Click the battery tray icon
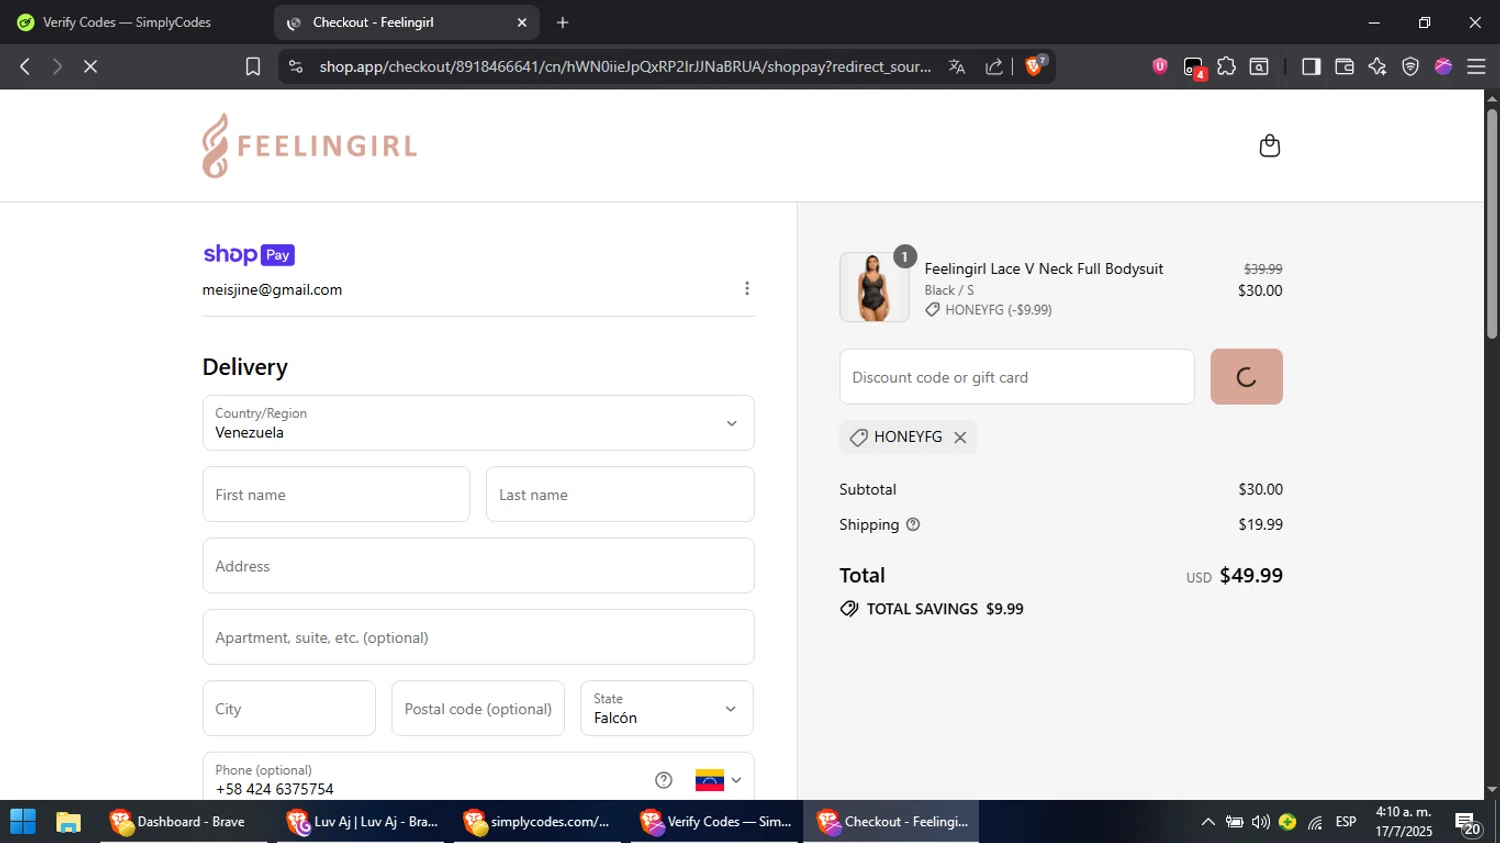 (1235, 822)
